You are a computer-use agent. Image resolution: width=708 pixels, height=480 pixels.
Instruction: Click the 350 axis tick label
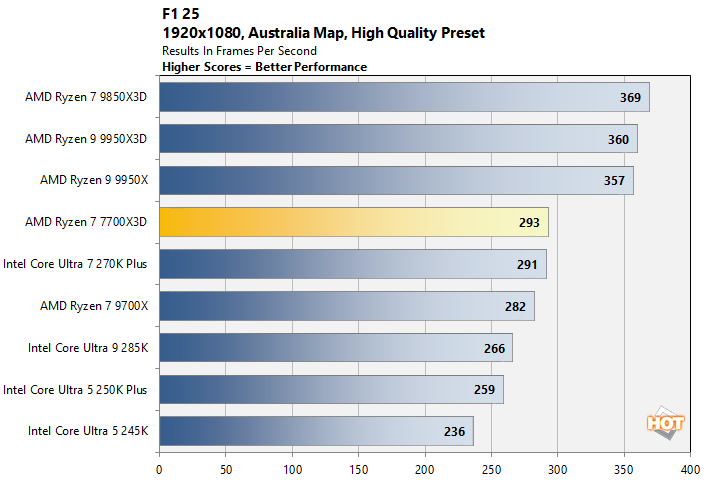pos(624,470)
